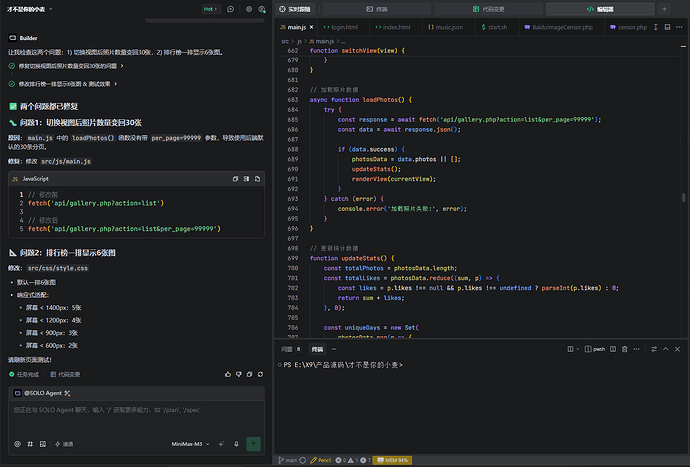This screenshot has height=467, width=690.
Task: Click the code changes link below the response
Action: tap(65, 375)
